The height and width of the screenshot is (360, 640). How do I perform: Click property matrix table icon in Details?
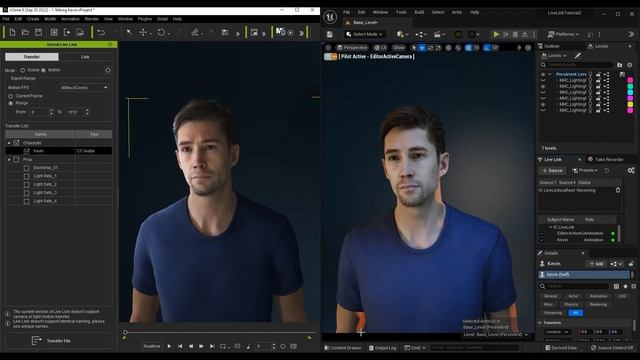click(616, 287)
